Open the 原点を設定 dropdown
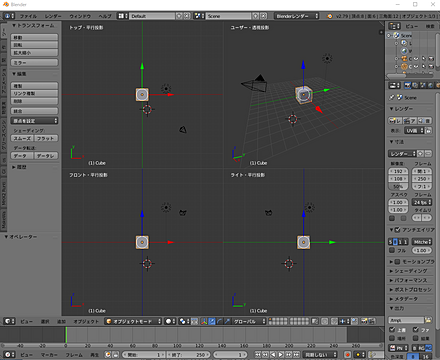 [34, 121]
